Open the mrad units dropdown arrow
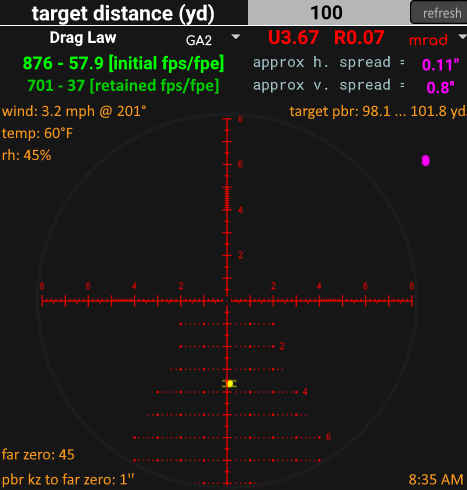 [462, 37]
